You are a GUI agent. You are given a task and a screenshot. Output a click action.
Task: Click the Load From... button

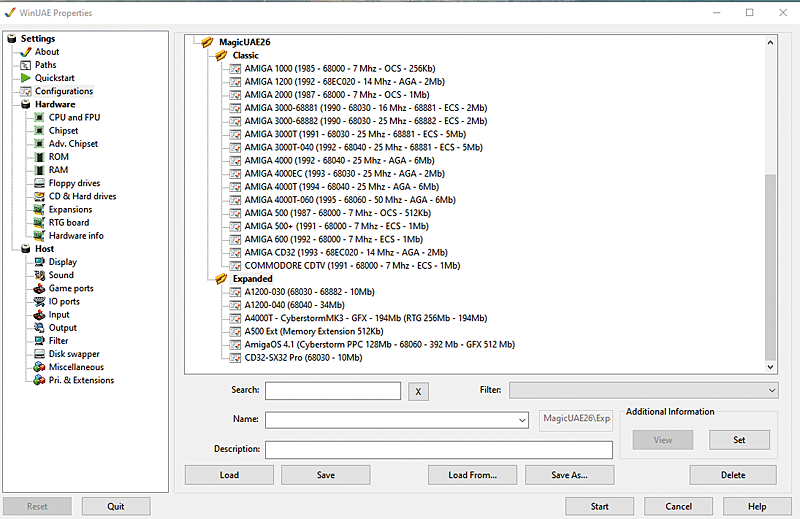(x=472, y=475)
